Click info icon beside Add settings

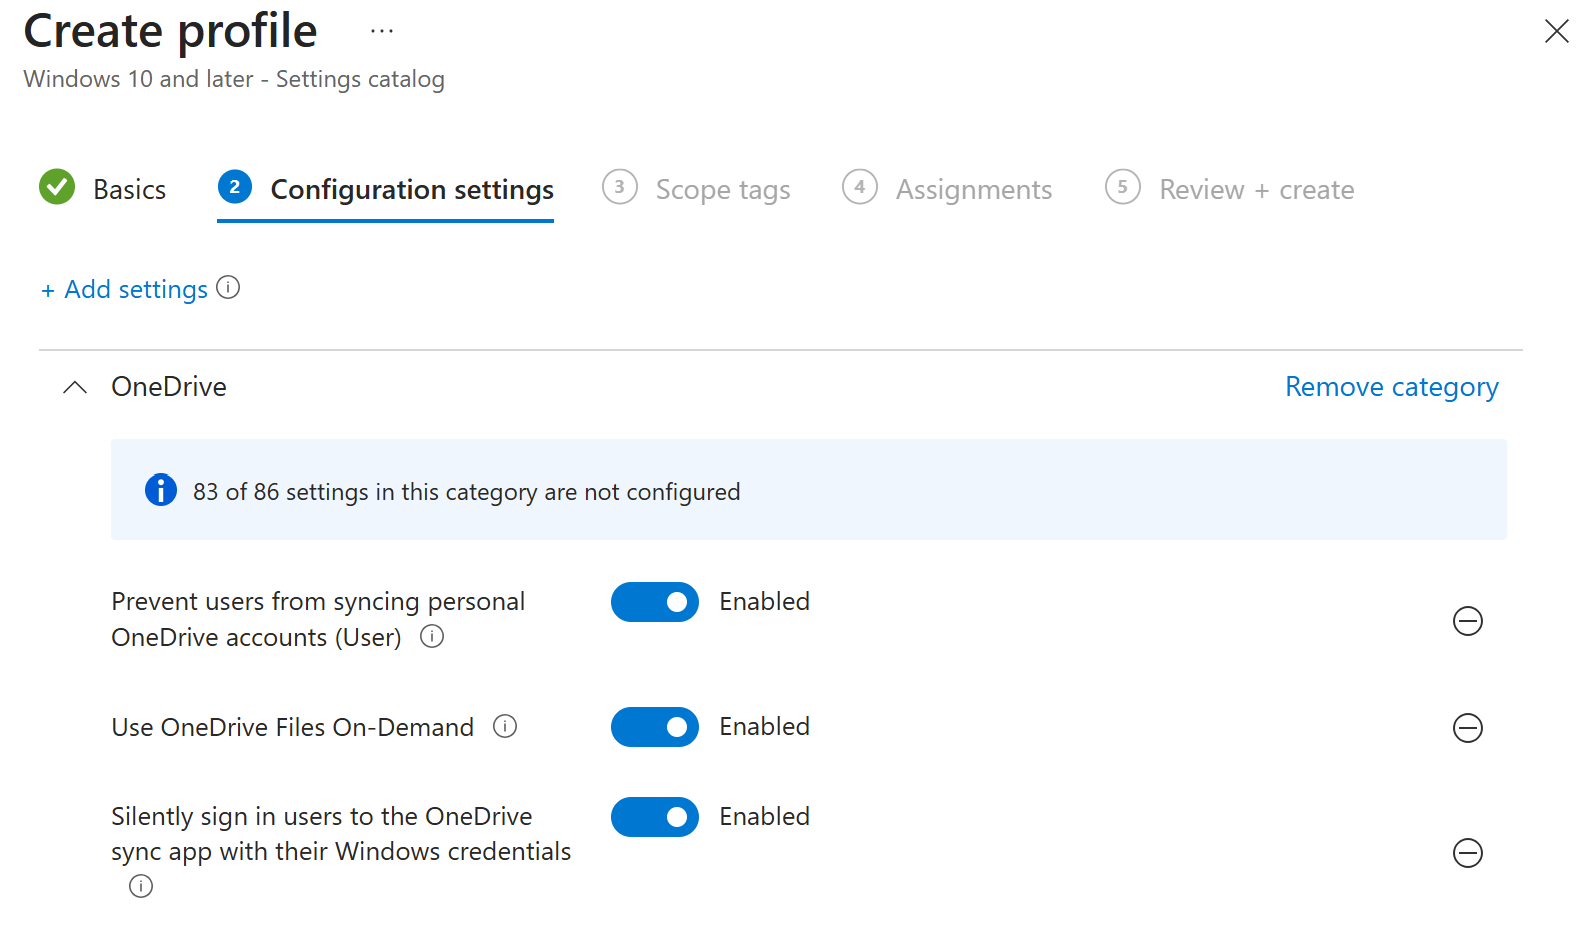(x=228, y=288)
